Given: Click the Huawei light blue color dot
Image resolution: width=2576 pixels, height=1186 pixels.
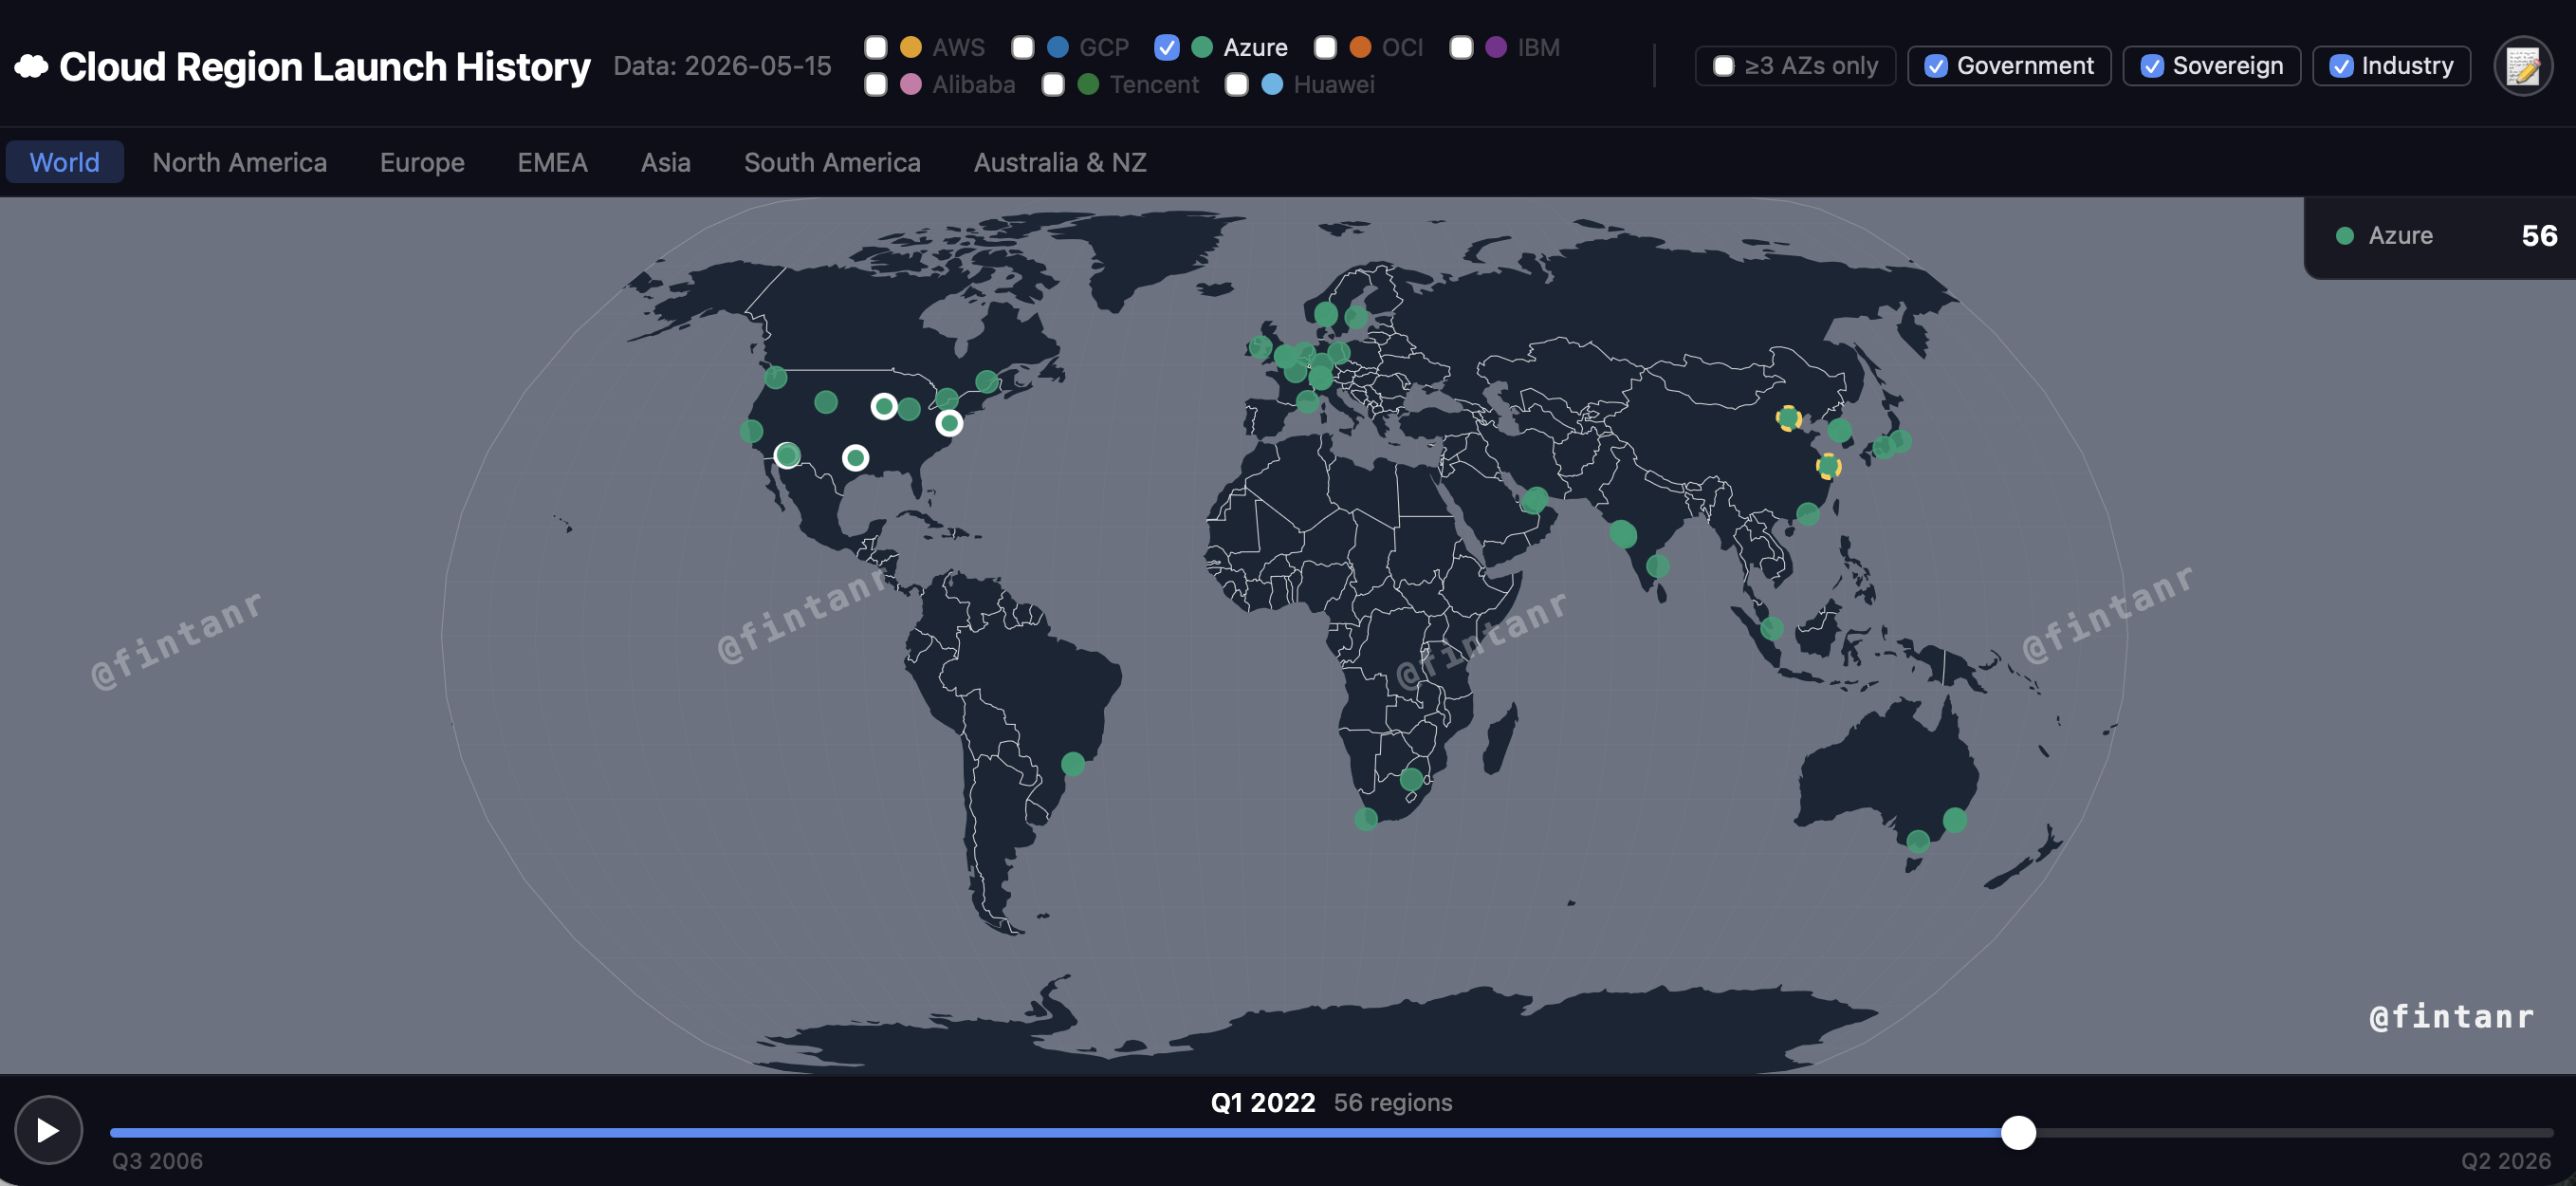Looking at the screenshot, I should 1272,85.
